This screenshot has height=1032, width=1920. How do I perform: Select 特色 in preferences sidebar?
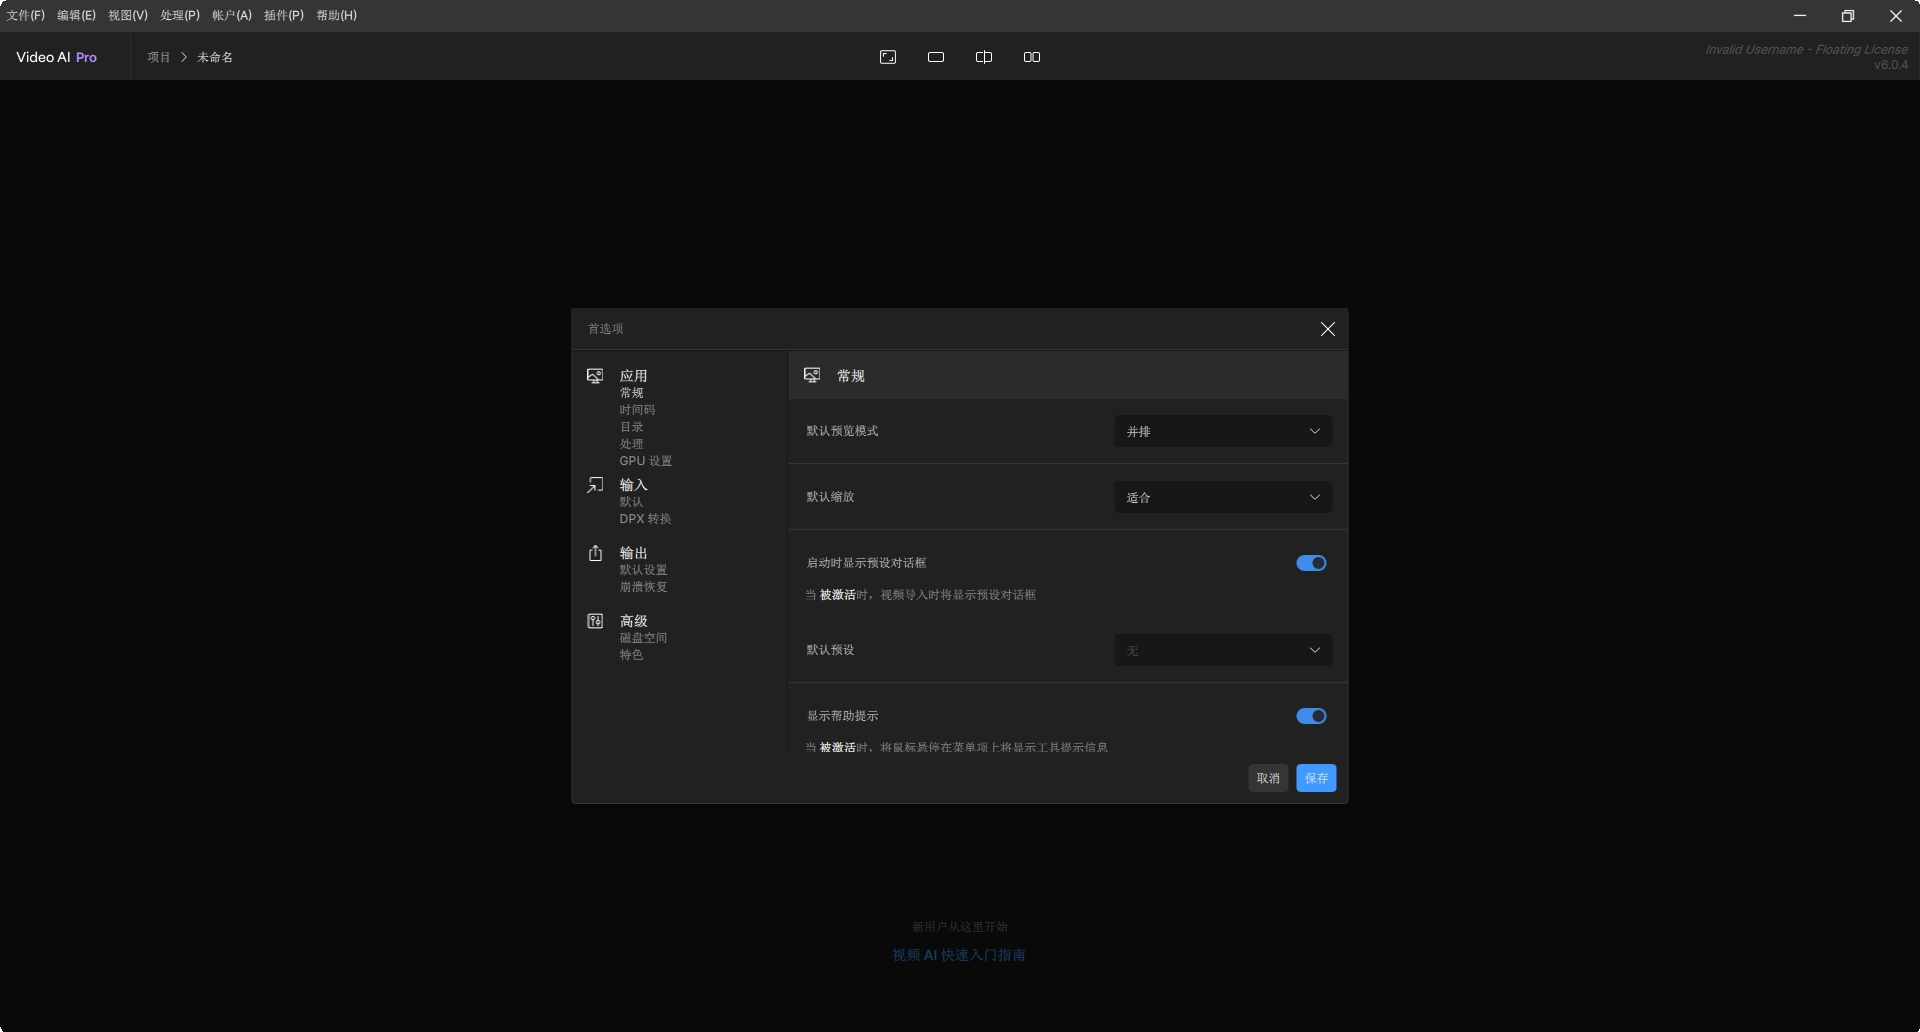pyautogui.click(x=631, y=655)
